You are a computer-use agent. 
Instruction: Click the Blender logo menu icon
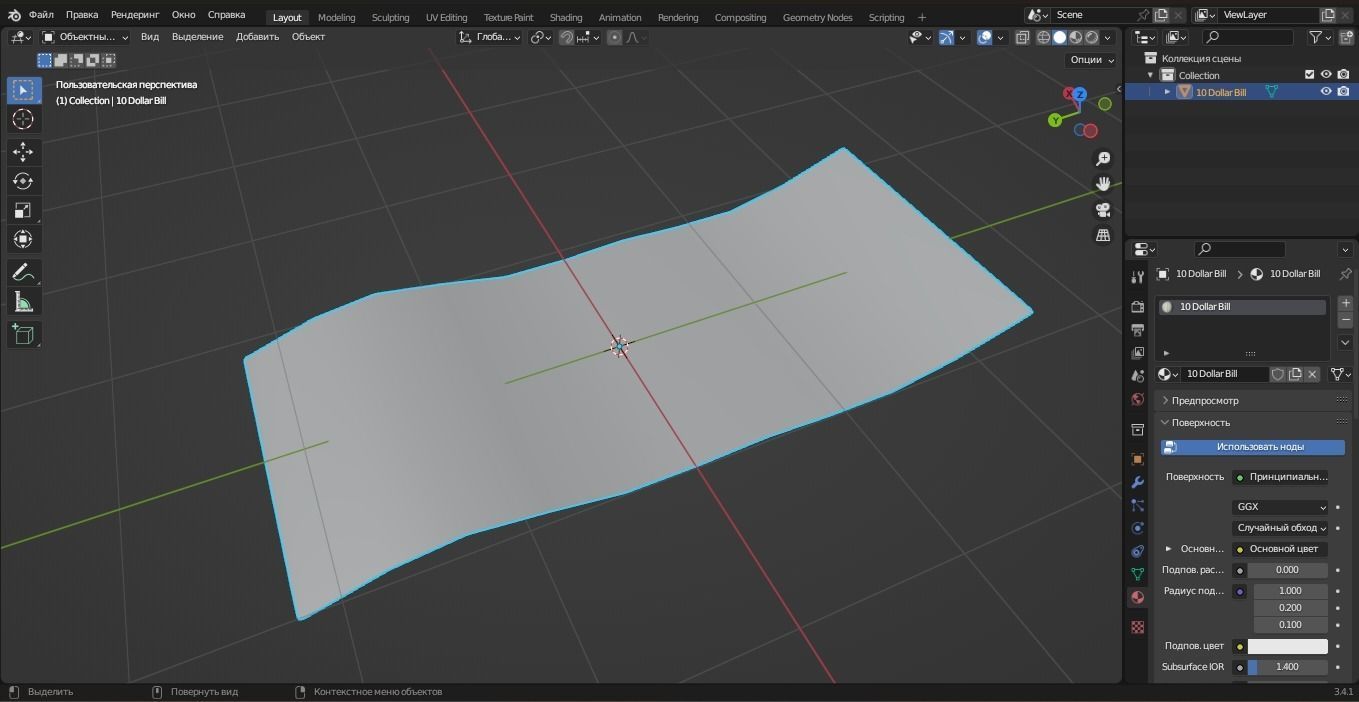tap(14, 15)
